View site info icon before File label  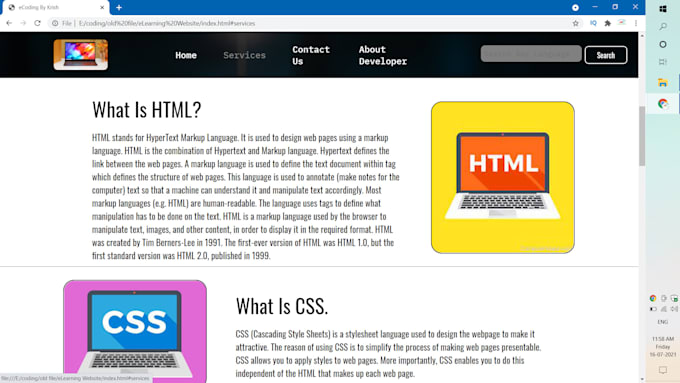(55, 23)
